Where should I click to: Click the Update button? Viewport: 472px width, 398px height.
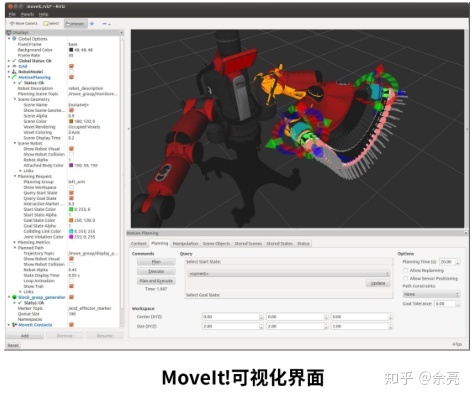tap(378, 283)
